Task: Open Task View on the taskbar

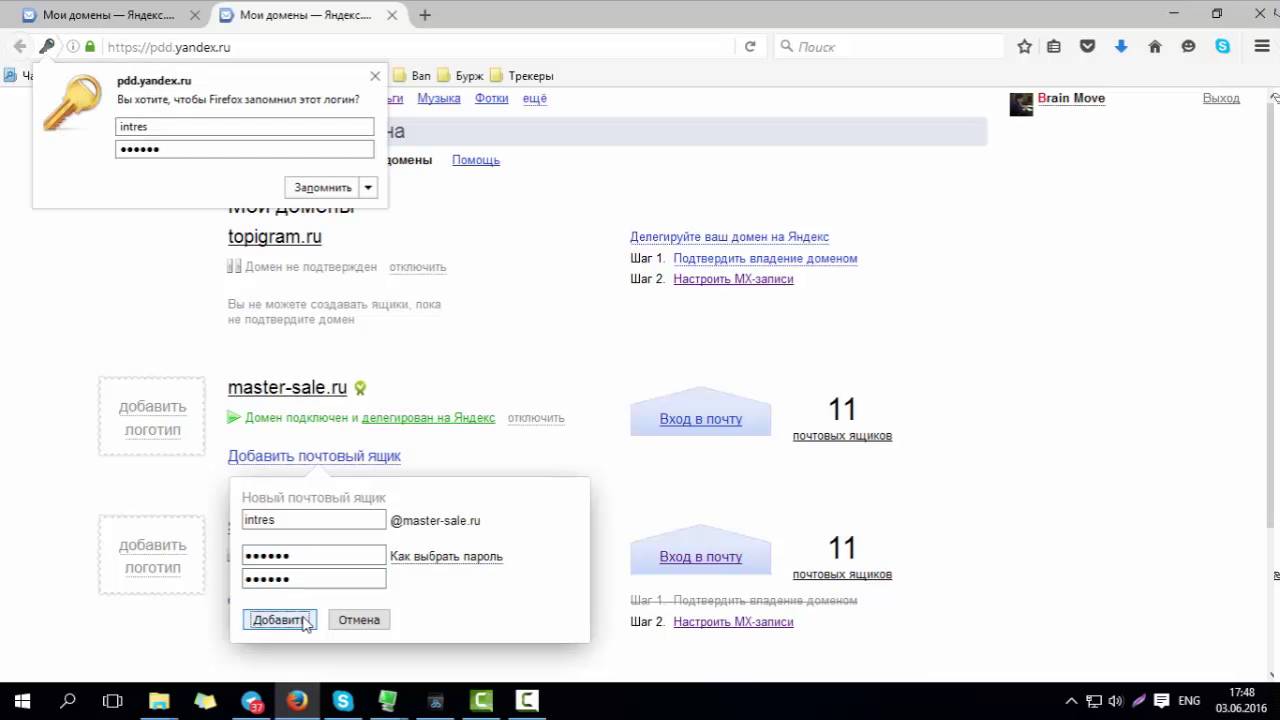Action: pos(113,701)
